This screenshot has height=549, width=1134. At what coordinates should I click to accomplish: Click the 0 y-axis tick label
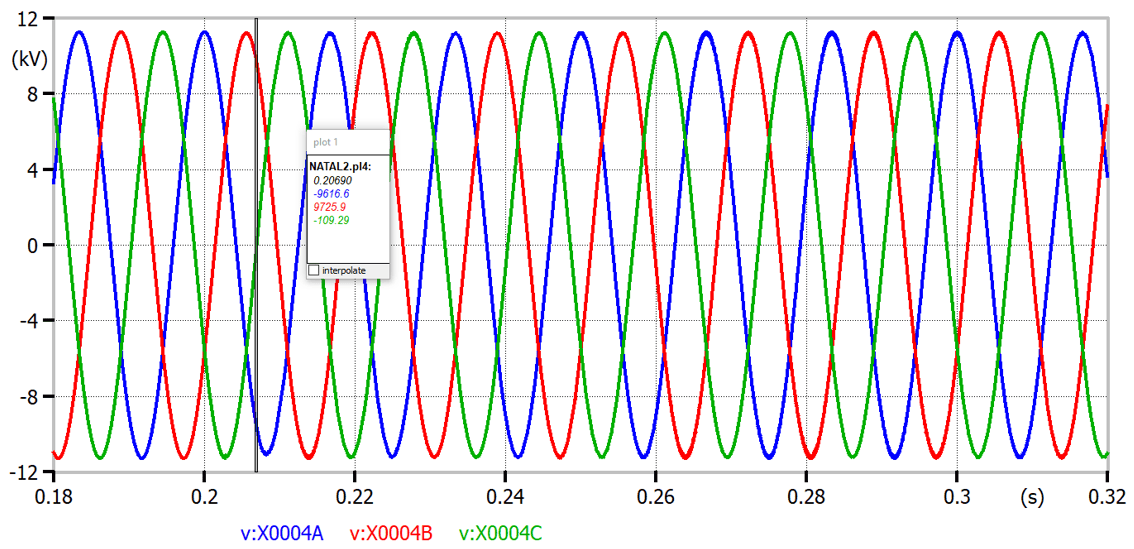point(33,245)
